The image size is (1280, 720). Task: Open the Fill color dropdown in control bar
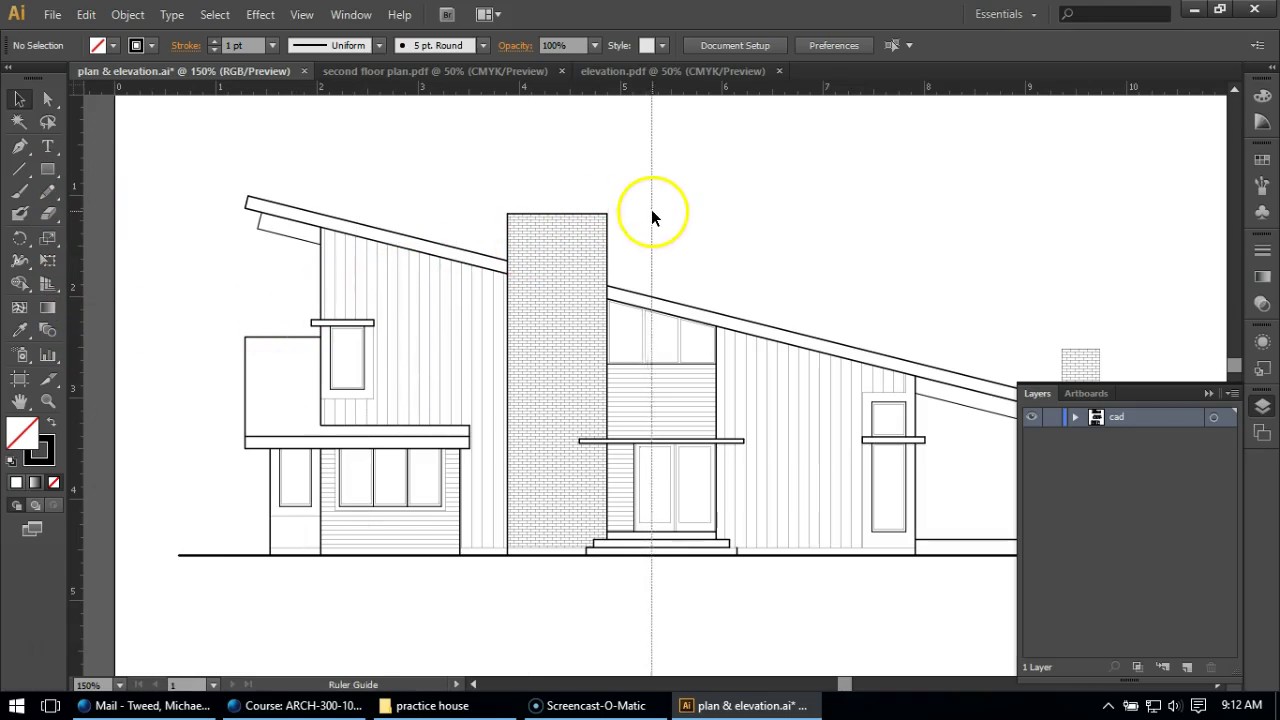tap(113, 45)
